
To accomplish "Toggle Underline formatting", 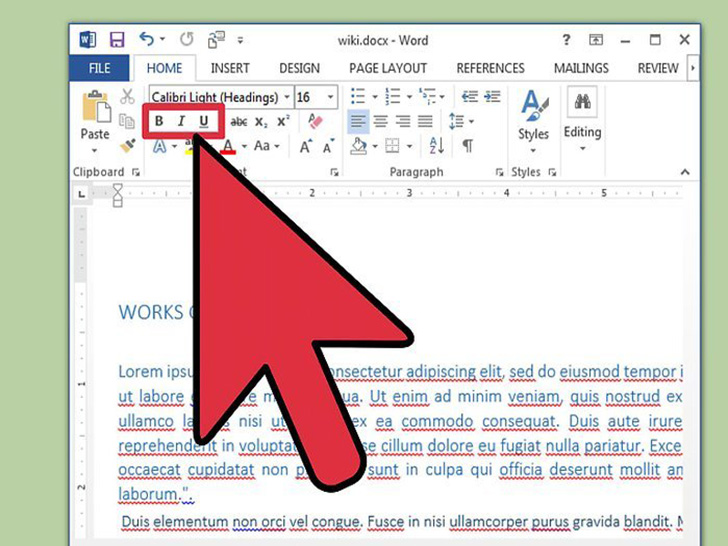I will (x=203, y=121).
